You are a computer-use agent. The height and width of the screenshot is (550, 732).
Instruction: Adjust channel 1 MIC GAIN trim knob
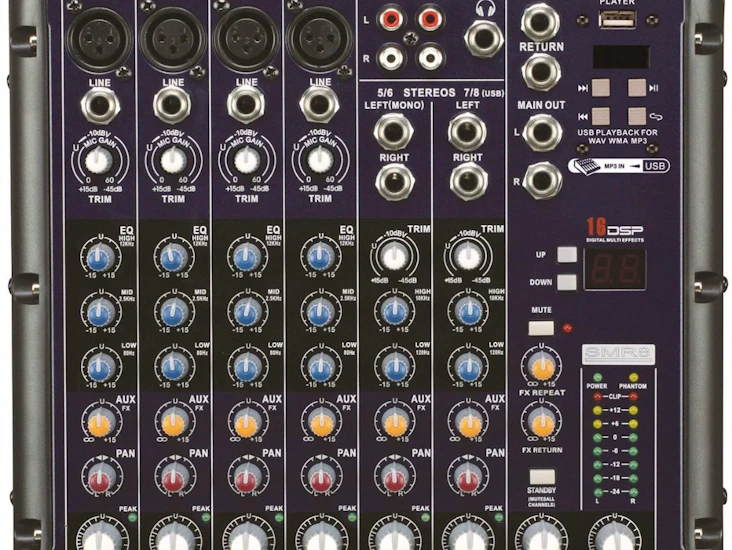point(99,161)
